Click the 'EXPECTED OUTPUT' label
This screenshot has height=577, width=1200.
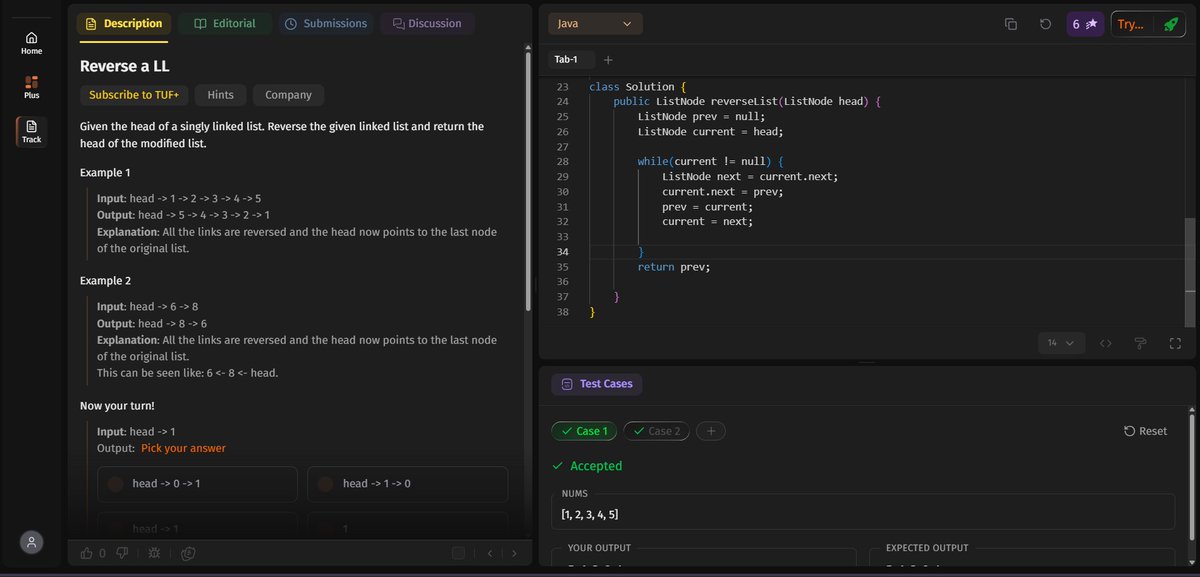(927, 548)
